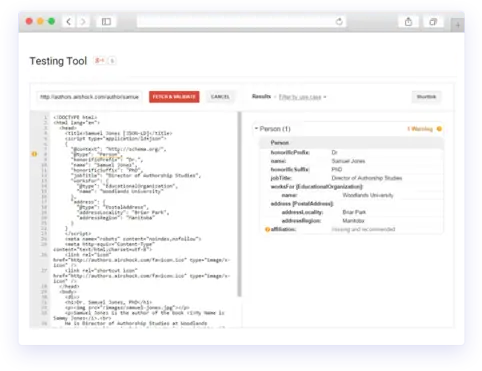Click Director of Authorship Studies value
The width and height of the screenshot is (482, 371).
367,178
